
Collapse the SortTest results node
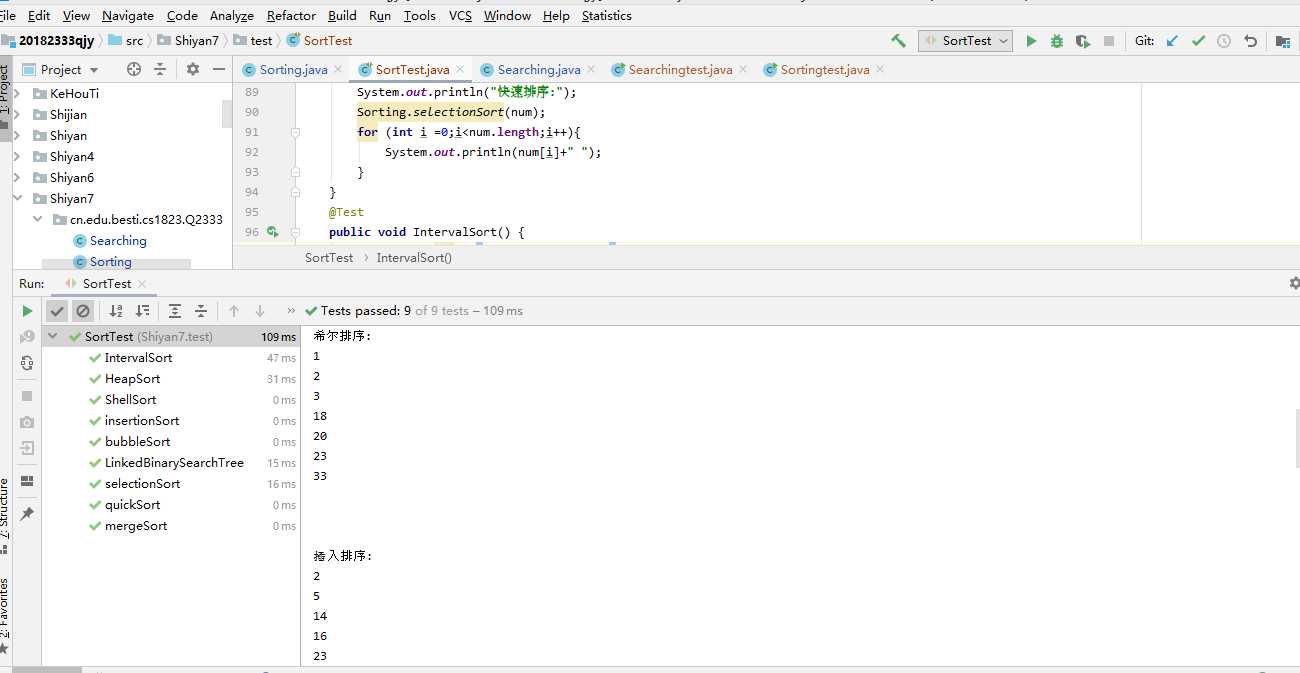click(53, 337)
